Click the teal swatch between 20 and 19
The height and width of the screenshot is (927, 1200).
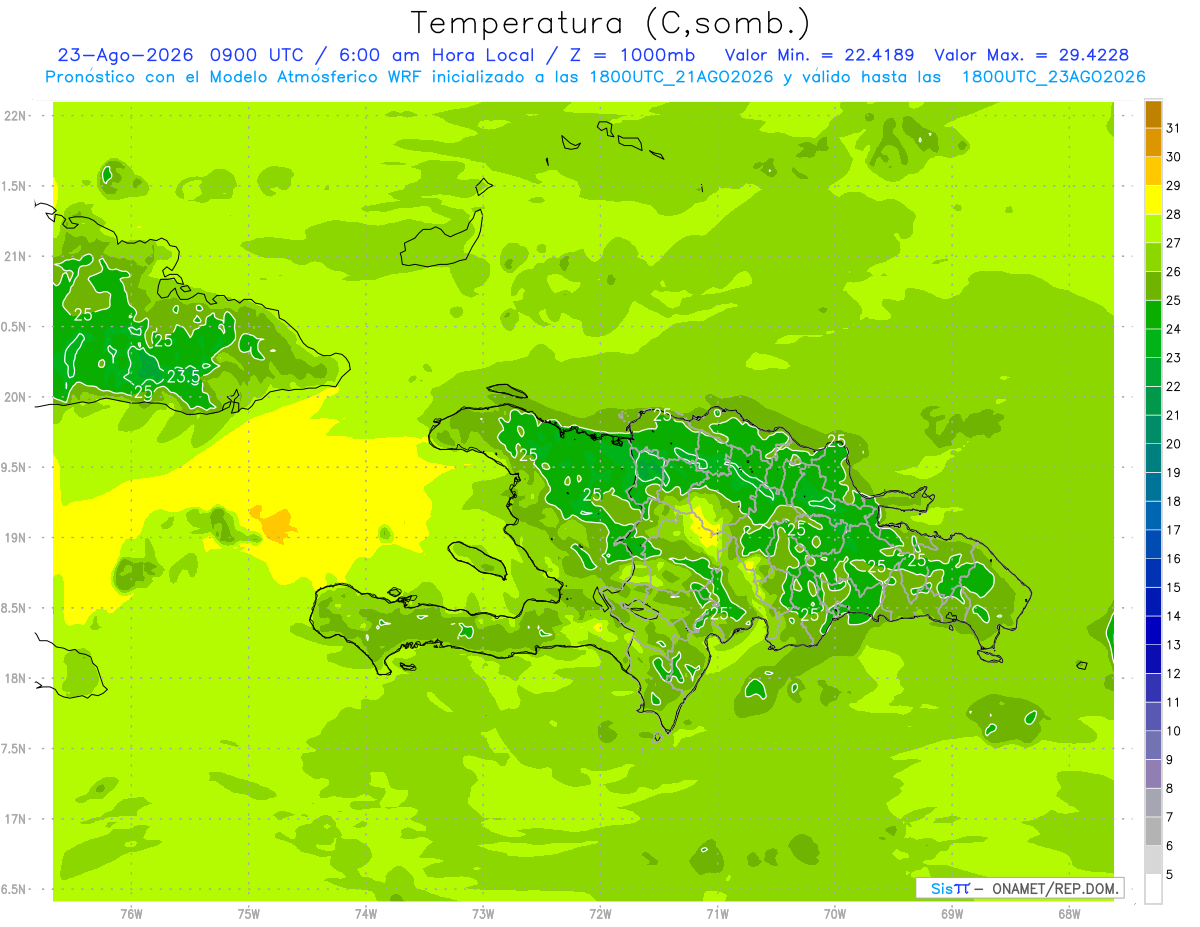coord(1153,458)
